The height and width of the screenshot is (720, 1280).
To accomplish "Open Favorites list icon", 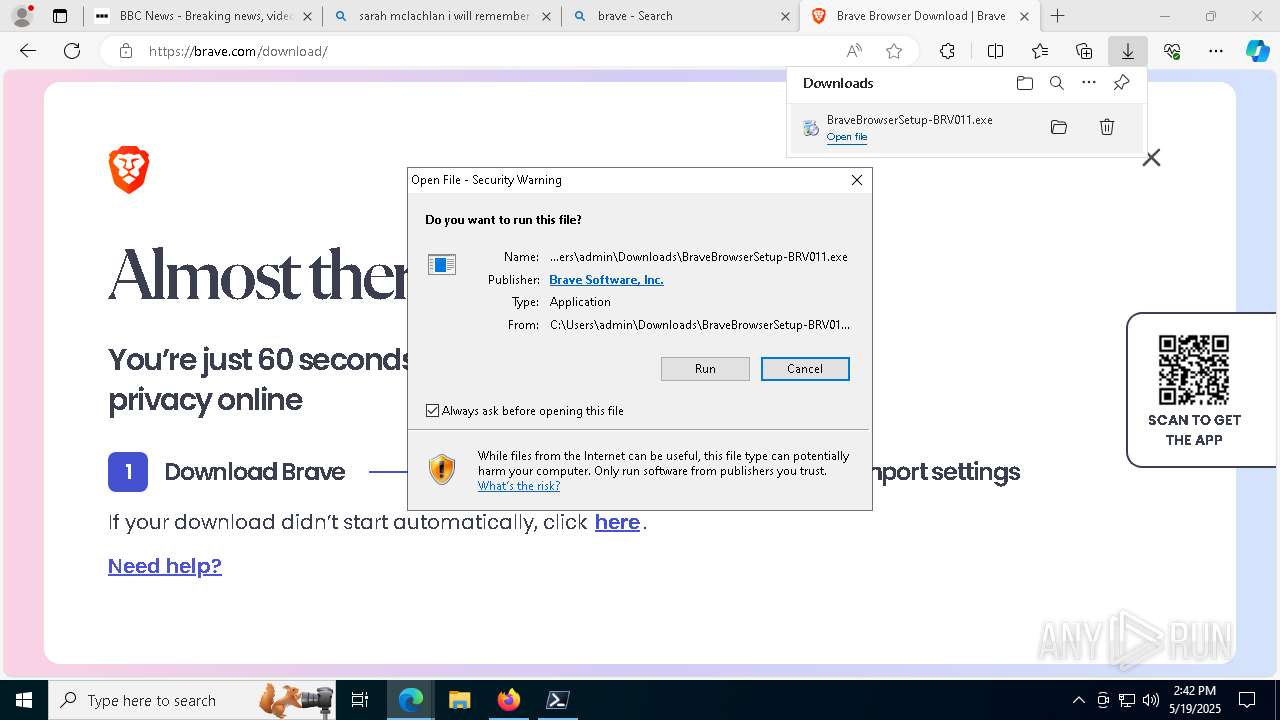I will point(1040,51).
